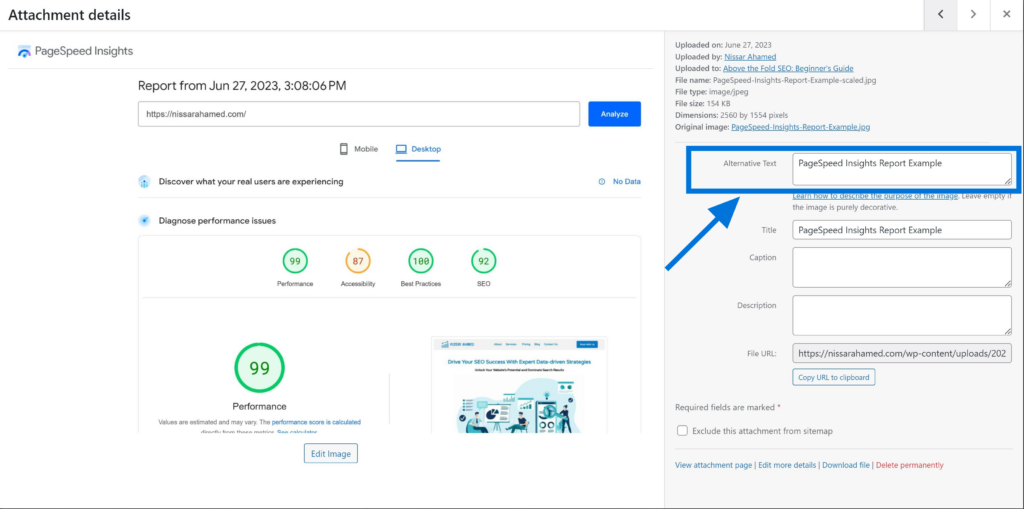Click the Performance score 99 gauge
This screenshot has height=509, width=1024.
tap(295, 261)
